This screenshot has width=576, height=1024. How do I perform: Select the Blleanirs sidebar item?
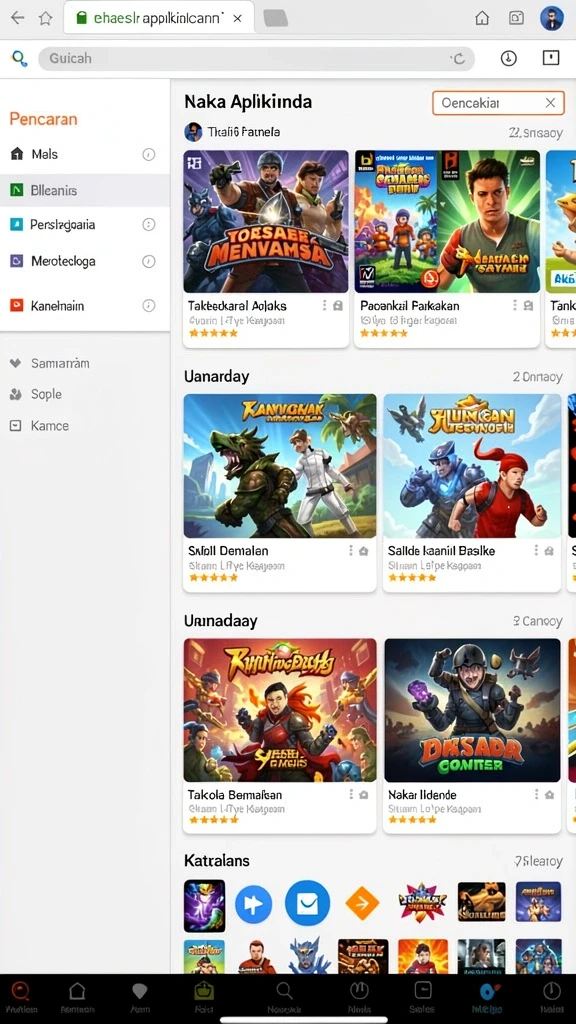[85, 191]
